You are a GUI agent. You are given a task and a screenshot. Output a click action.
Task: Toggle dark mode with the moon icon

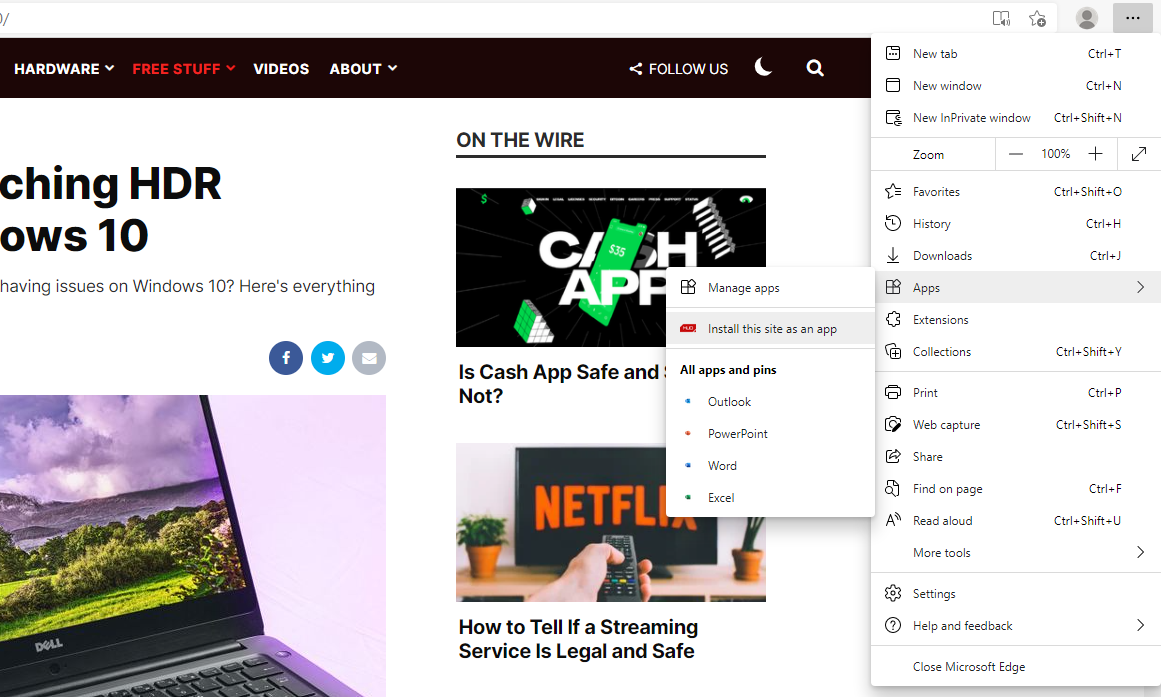coord(763,67)
